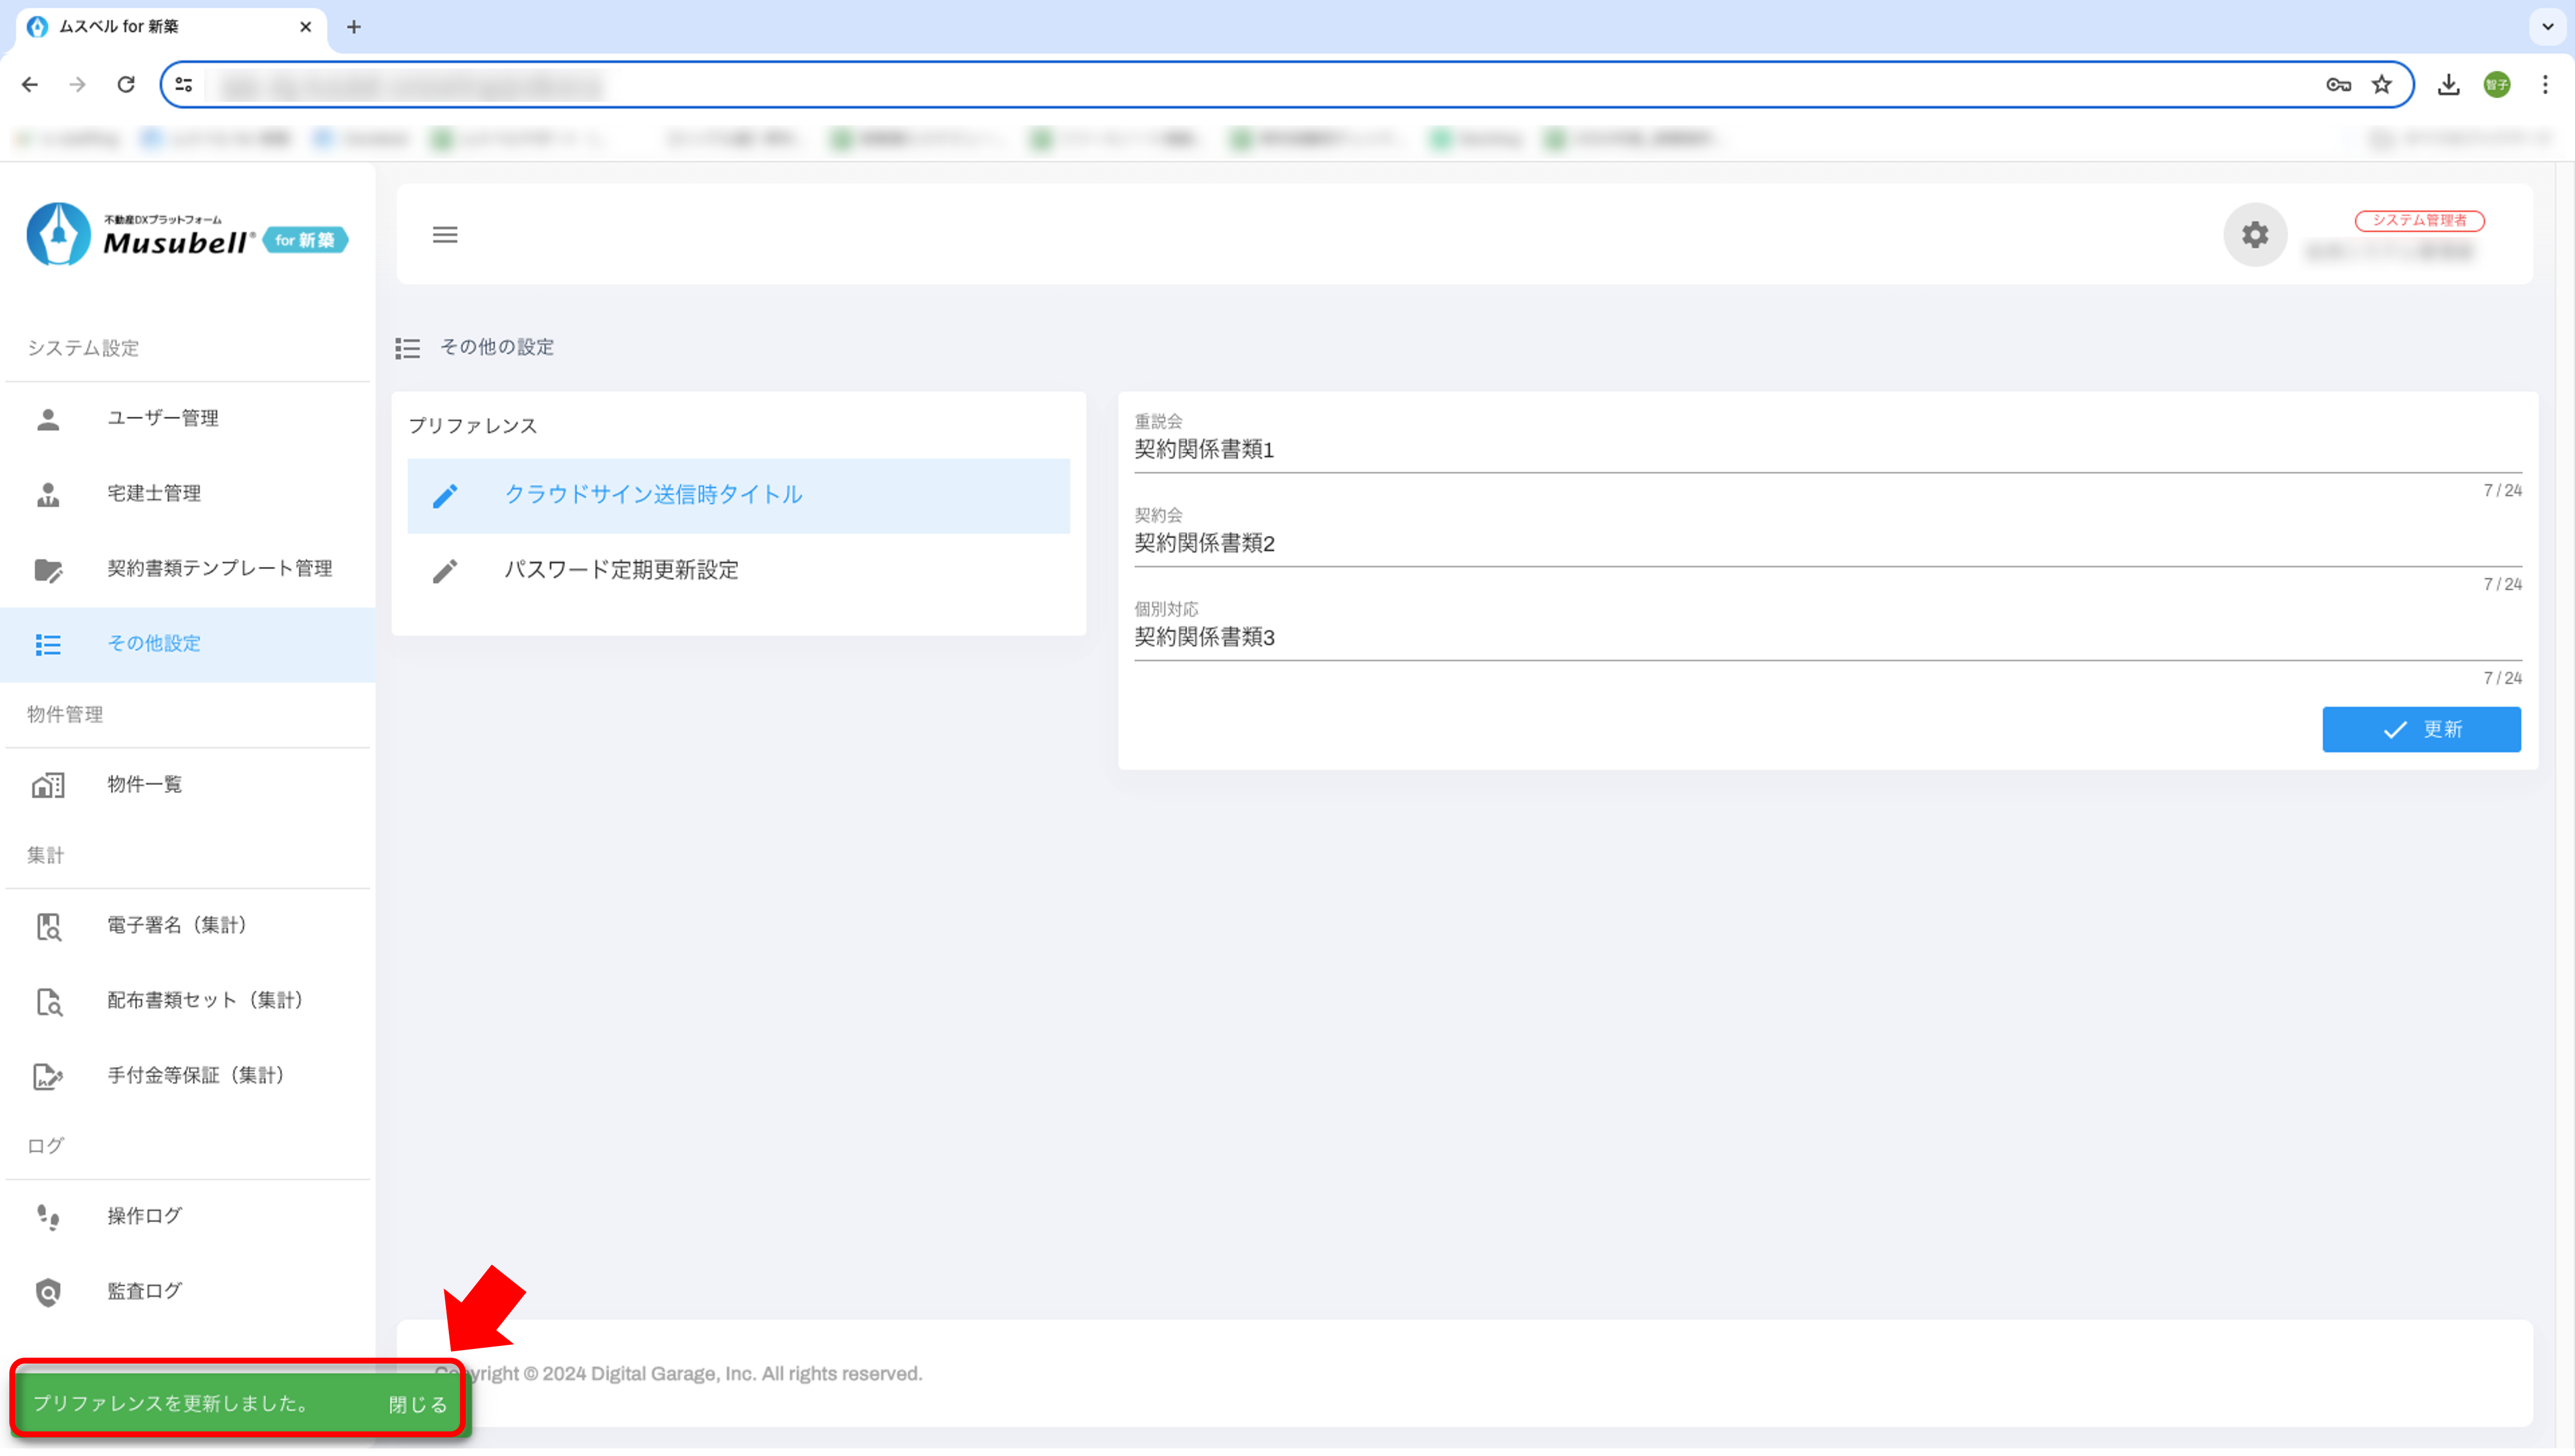Image resolution: width=2575 pixels, height=1456 pixels.
Task: Click the ユーザー管理 person icon
Action: pyautogui.click(x=48, y=419)
